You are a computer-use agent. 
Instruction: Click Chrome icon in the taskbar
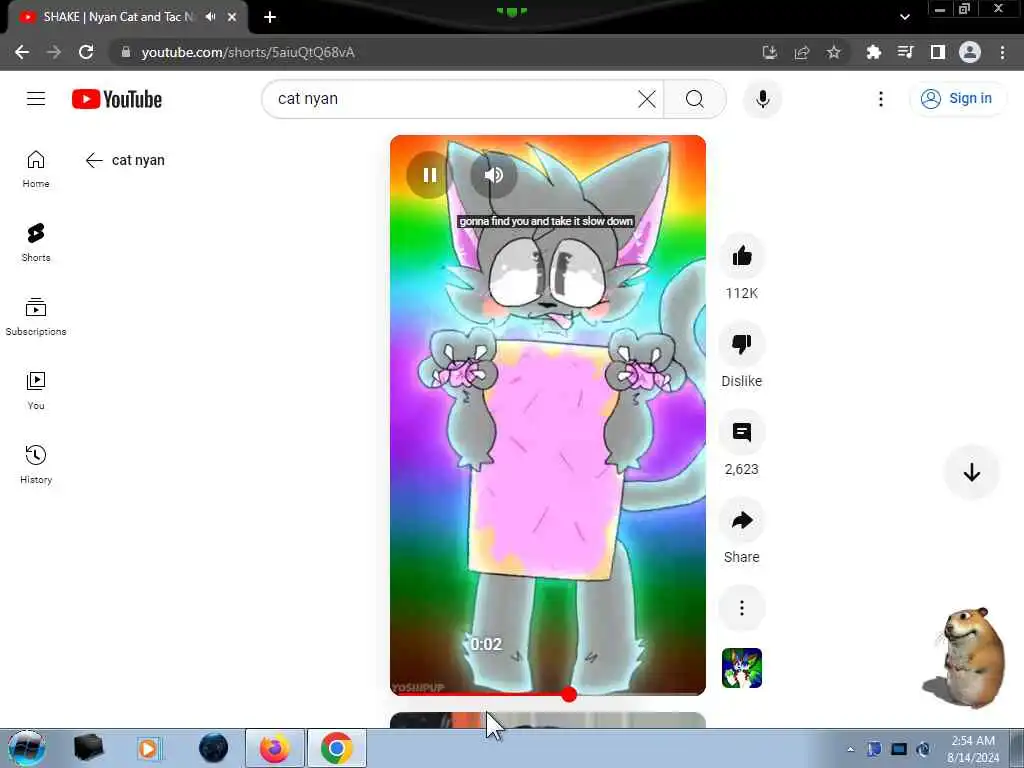coord(337,748)
